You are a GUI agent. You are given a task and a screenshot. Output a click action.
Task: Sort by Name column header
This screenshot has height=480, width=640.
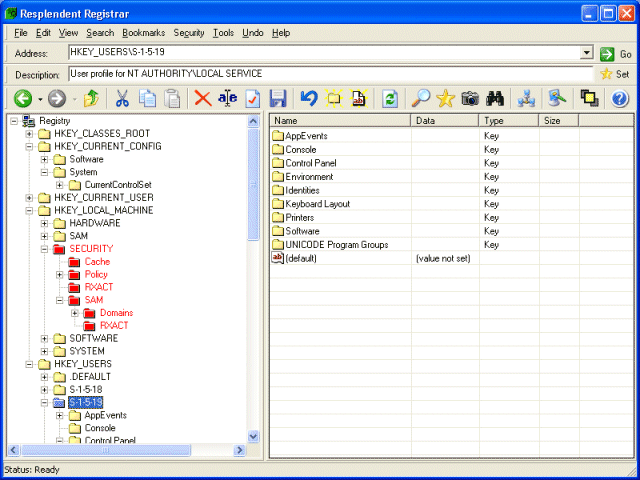point(340,120)
